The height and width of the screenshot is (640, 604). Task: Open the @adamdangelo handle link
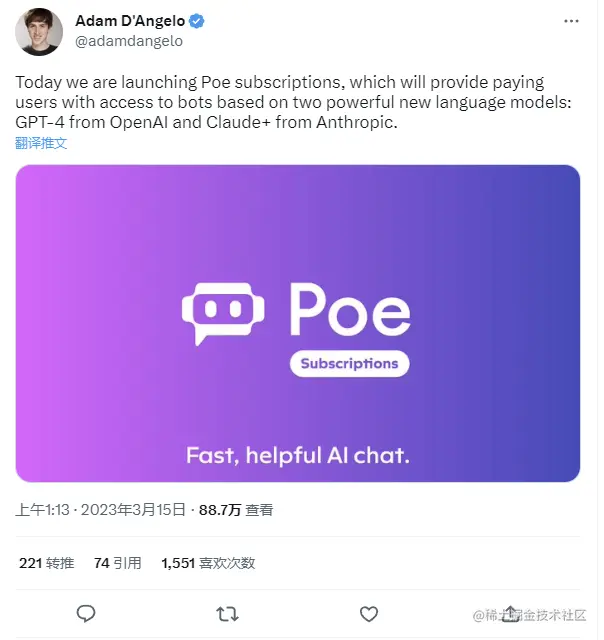pyautogui.click(x=129, y=41)
